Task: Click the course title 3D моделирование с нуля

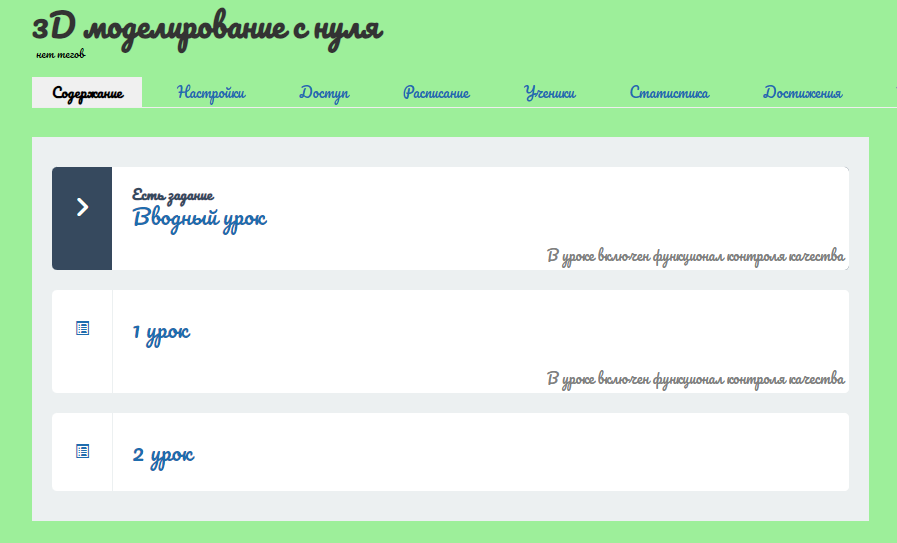Action: point(207,29)
